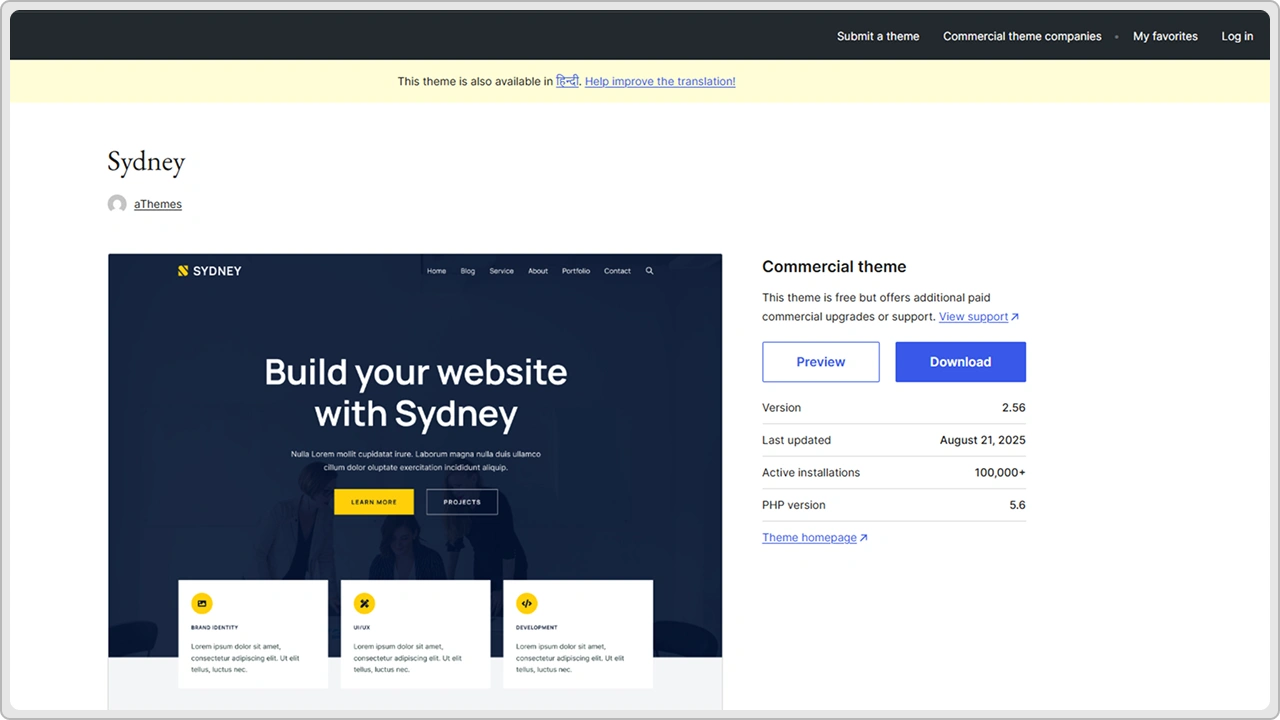Click About in the preview navigation
Viewport: 1280px width, 720px height.
538,271
